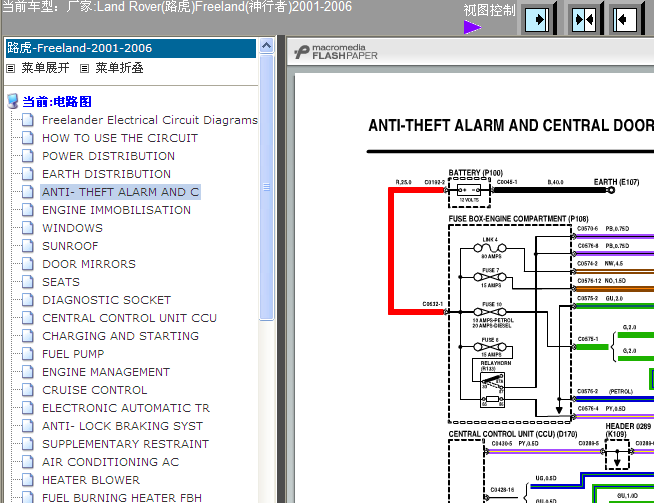Click the page icon beside DOOR MIRRORS

pos(28,264)
